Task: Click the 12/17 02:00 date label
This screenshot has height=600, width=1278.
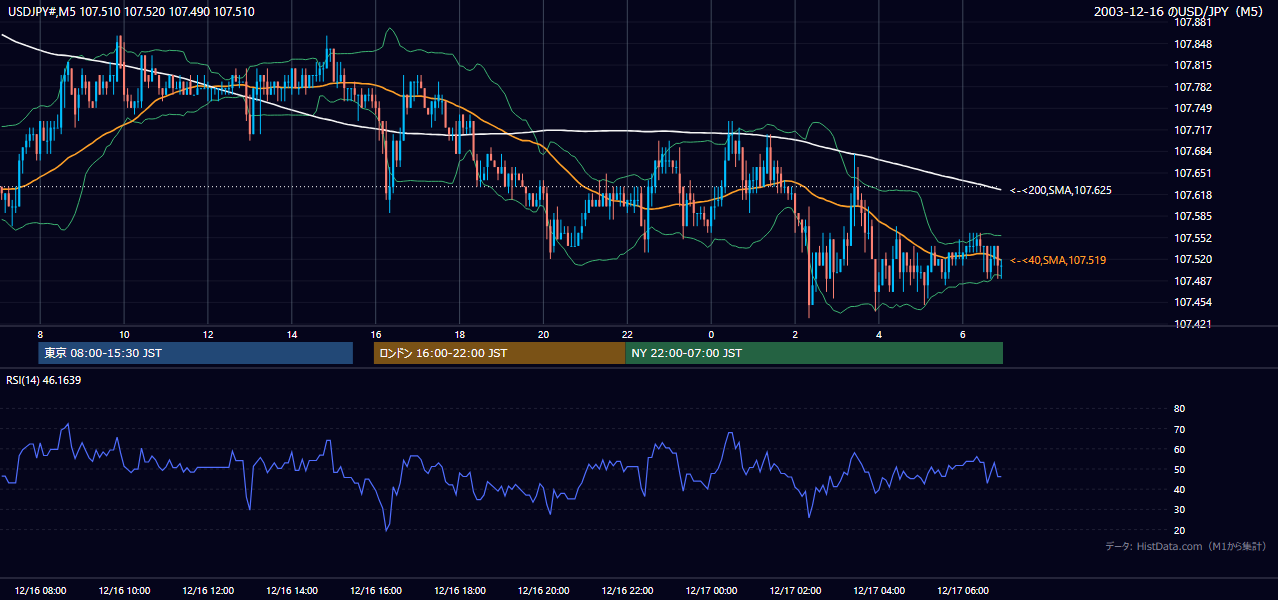Action: tap(795, 590)
